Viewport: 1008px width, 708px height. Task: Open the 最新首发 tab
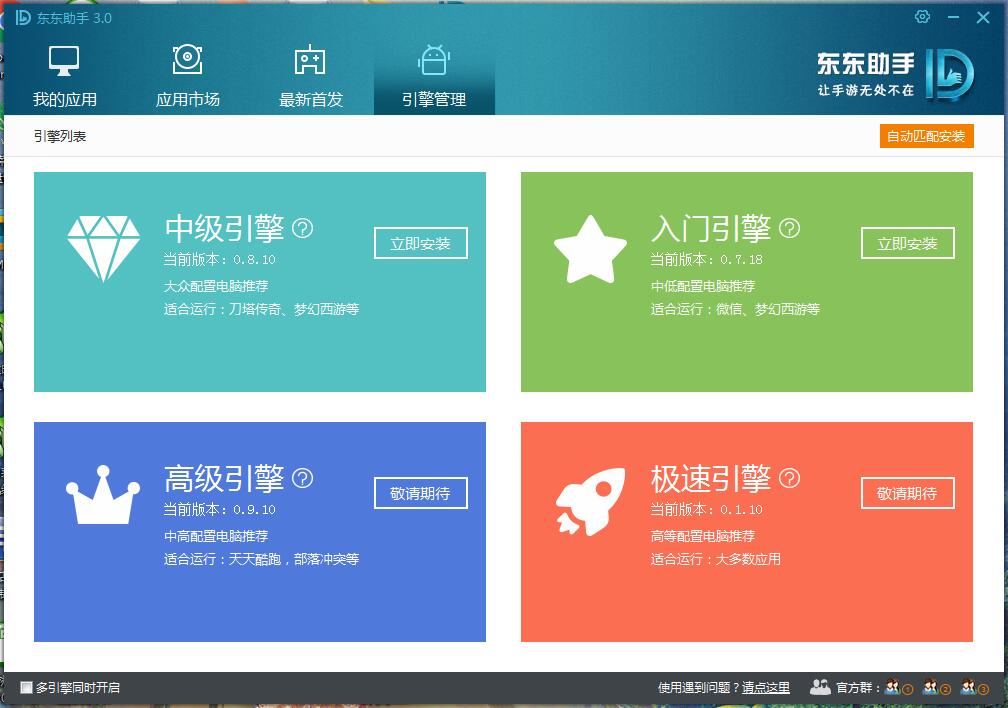click(310, 76)
